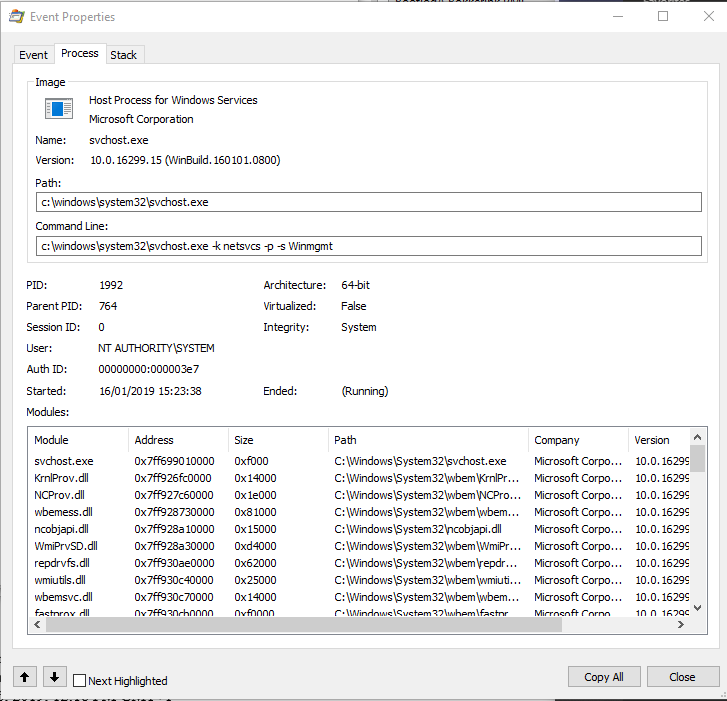Select the wbemsvc.dll module row
727x701 pixels.
[x=359, y=597]
